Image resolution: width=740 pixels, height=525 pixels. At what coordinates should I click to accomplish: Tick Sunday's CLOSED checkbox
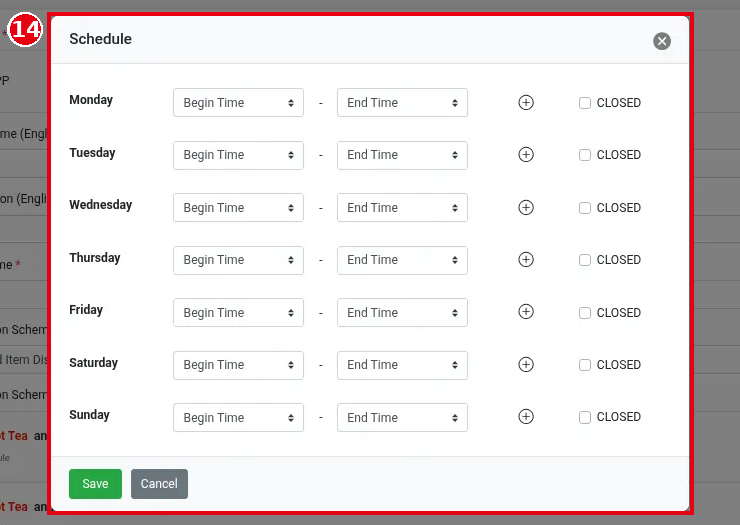pyautogui.click(x=585, y=417)
